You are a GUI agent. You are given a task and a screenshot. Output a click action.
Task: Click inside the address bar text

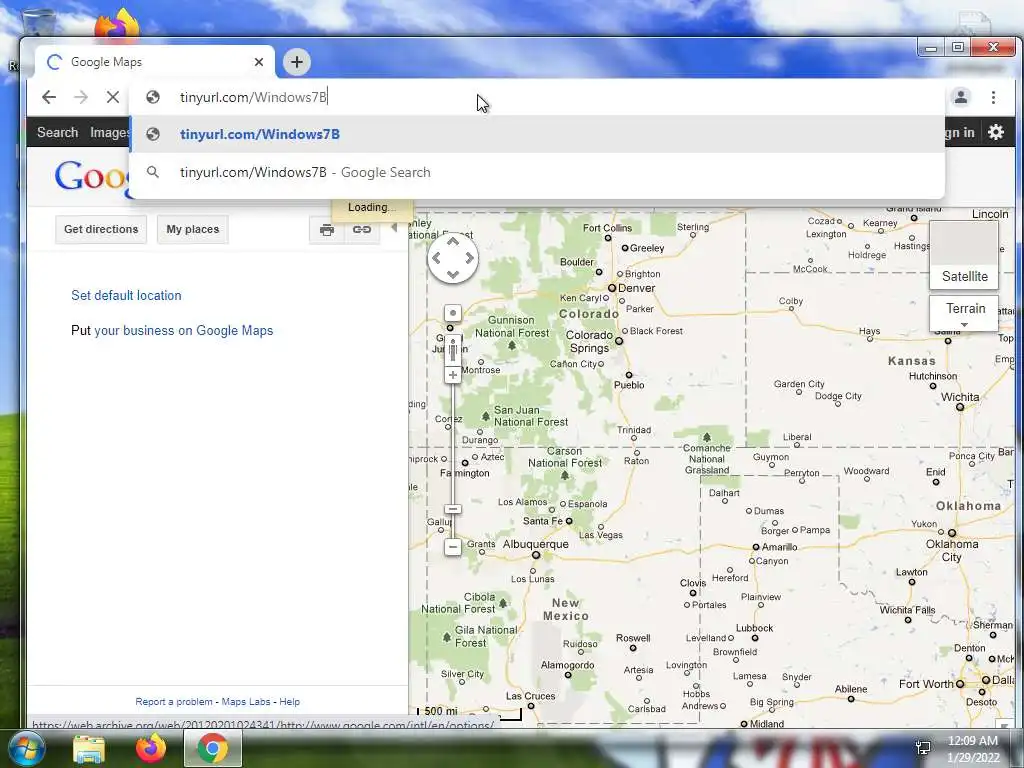pyautogui.click(x=253, y=97)
